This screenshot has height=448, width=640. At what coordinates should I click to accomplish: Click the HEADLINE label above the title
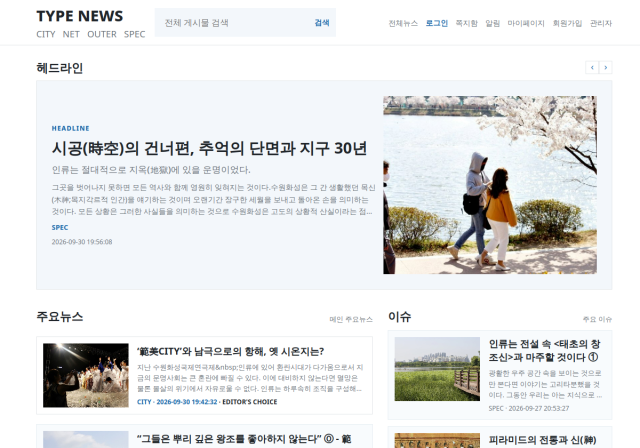(x=71, y=128)
